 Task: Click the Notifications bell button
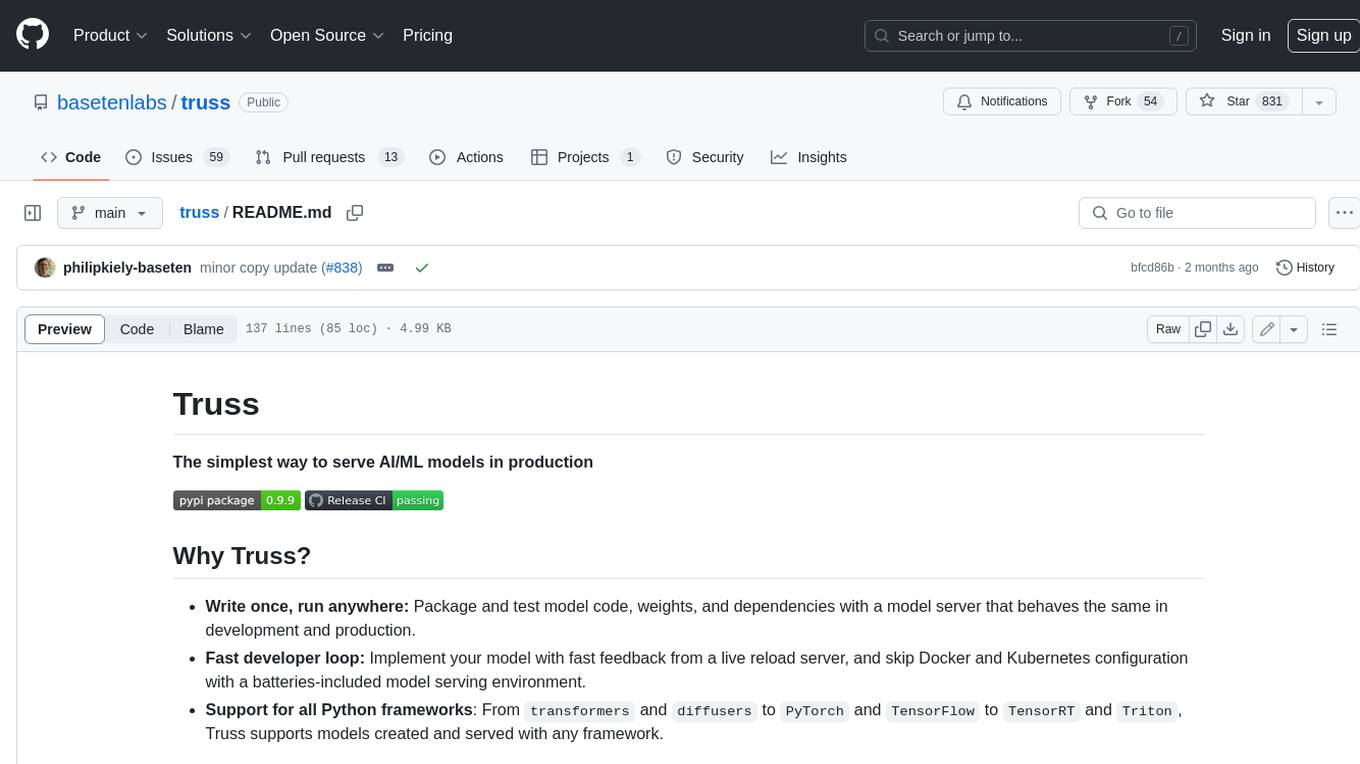[1002, 102]
